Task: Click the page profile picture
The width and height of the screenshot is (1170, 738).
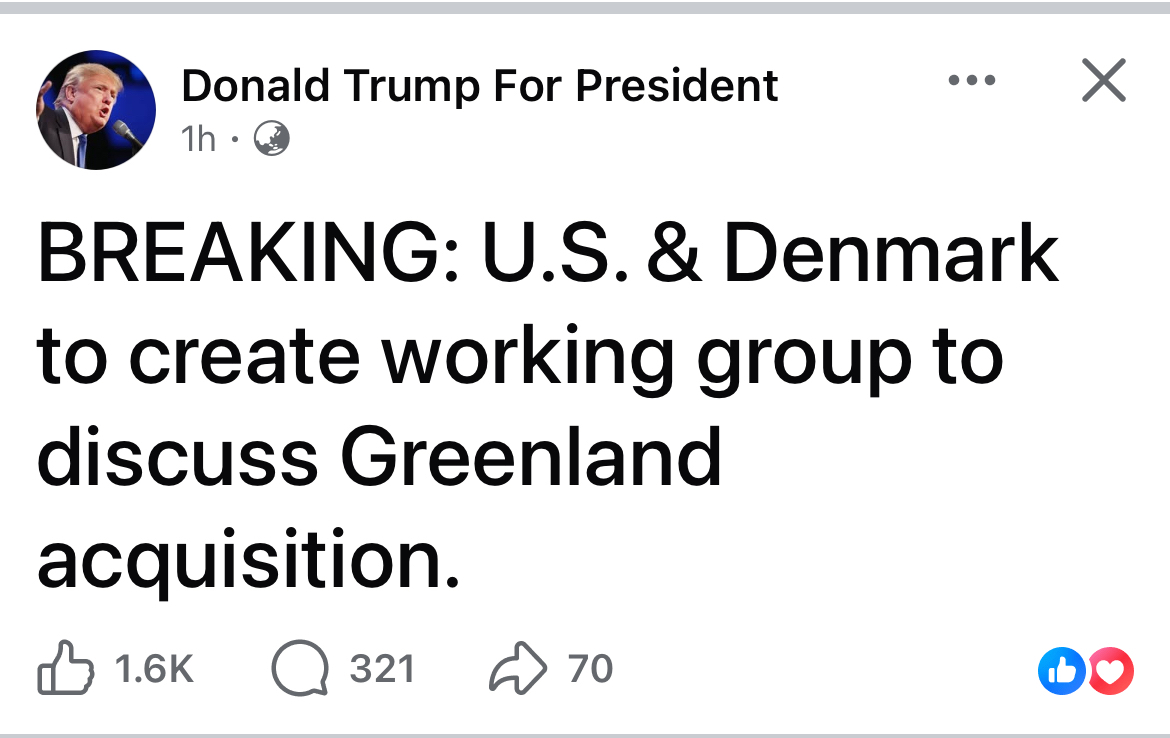Action: pos(96,110)
